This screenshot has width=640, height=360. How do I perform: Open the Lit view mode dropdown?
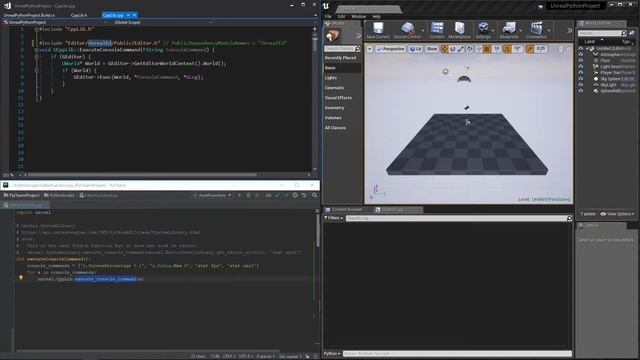[416, 49]
